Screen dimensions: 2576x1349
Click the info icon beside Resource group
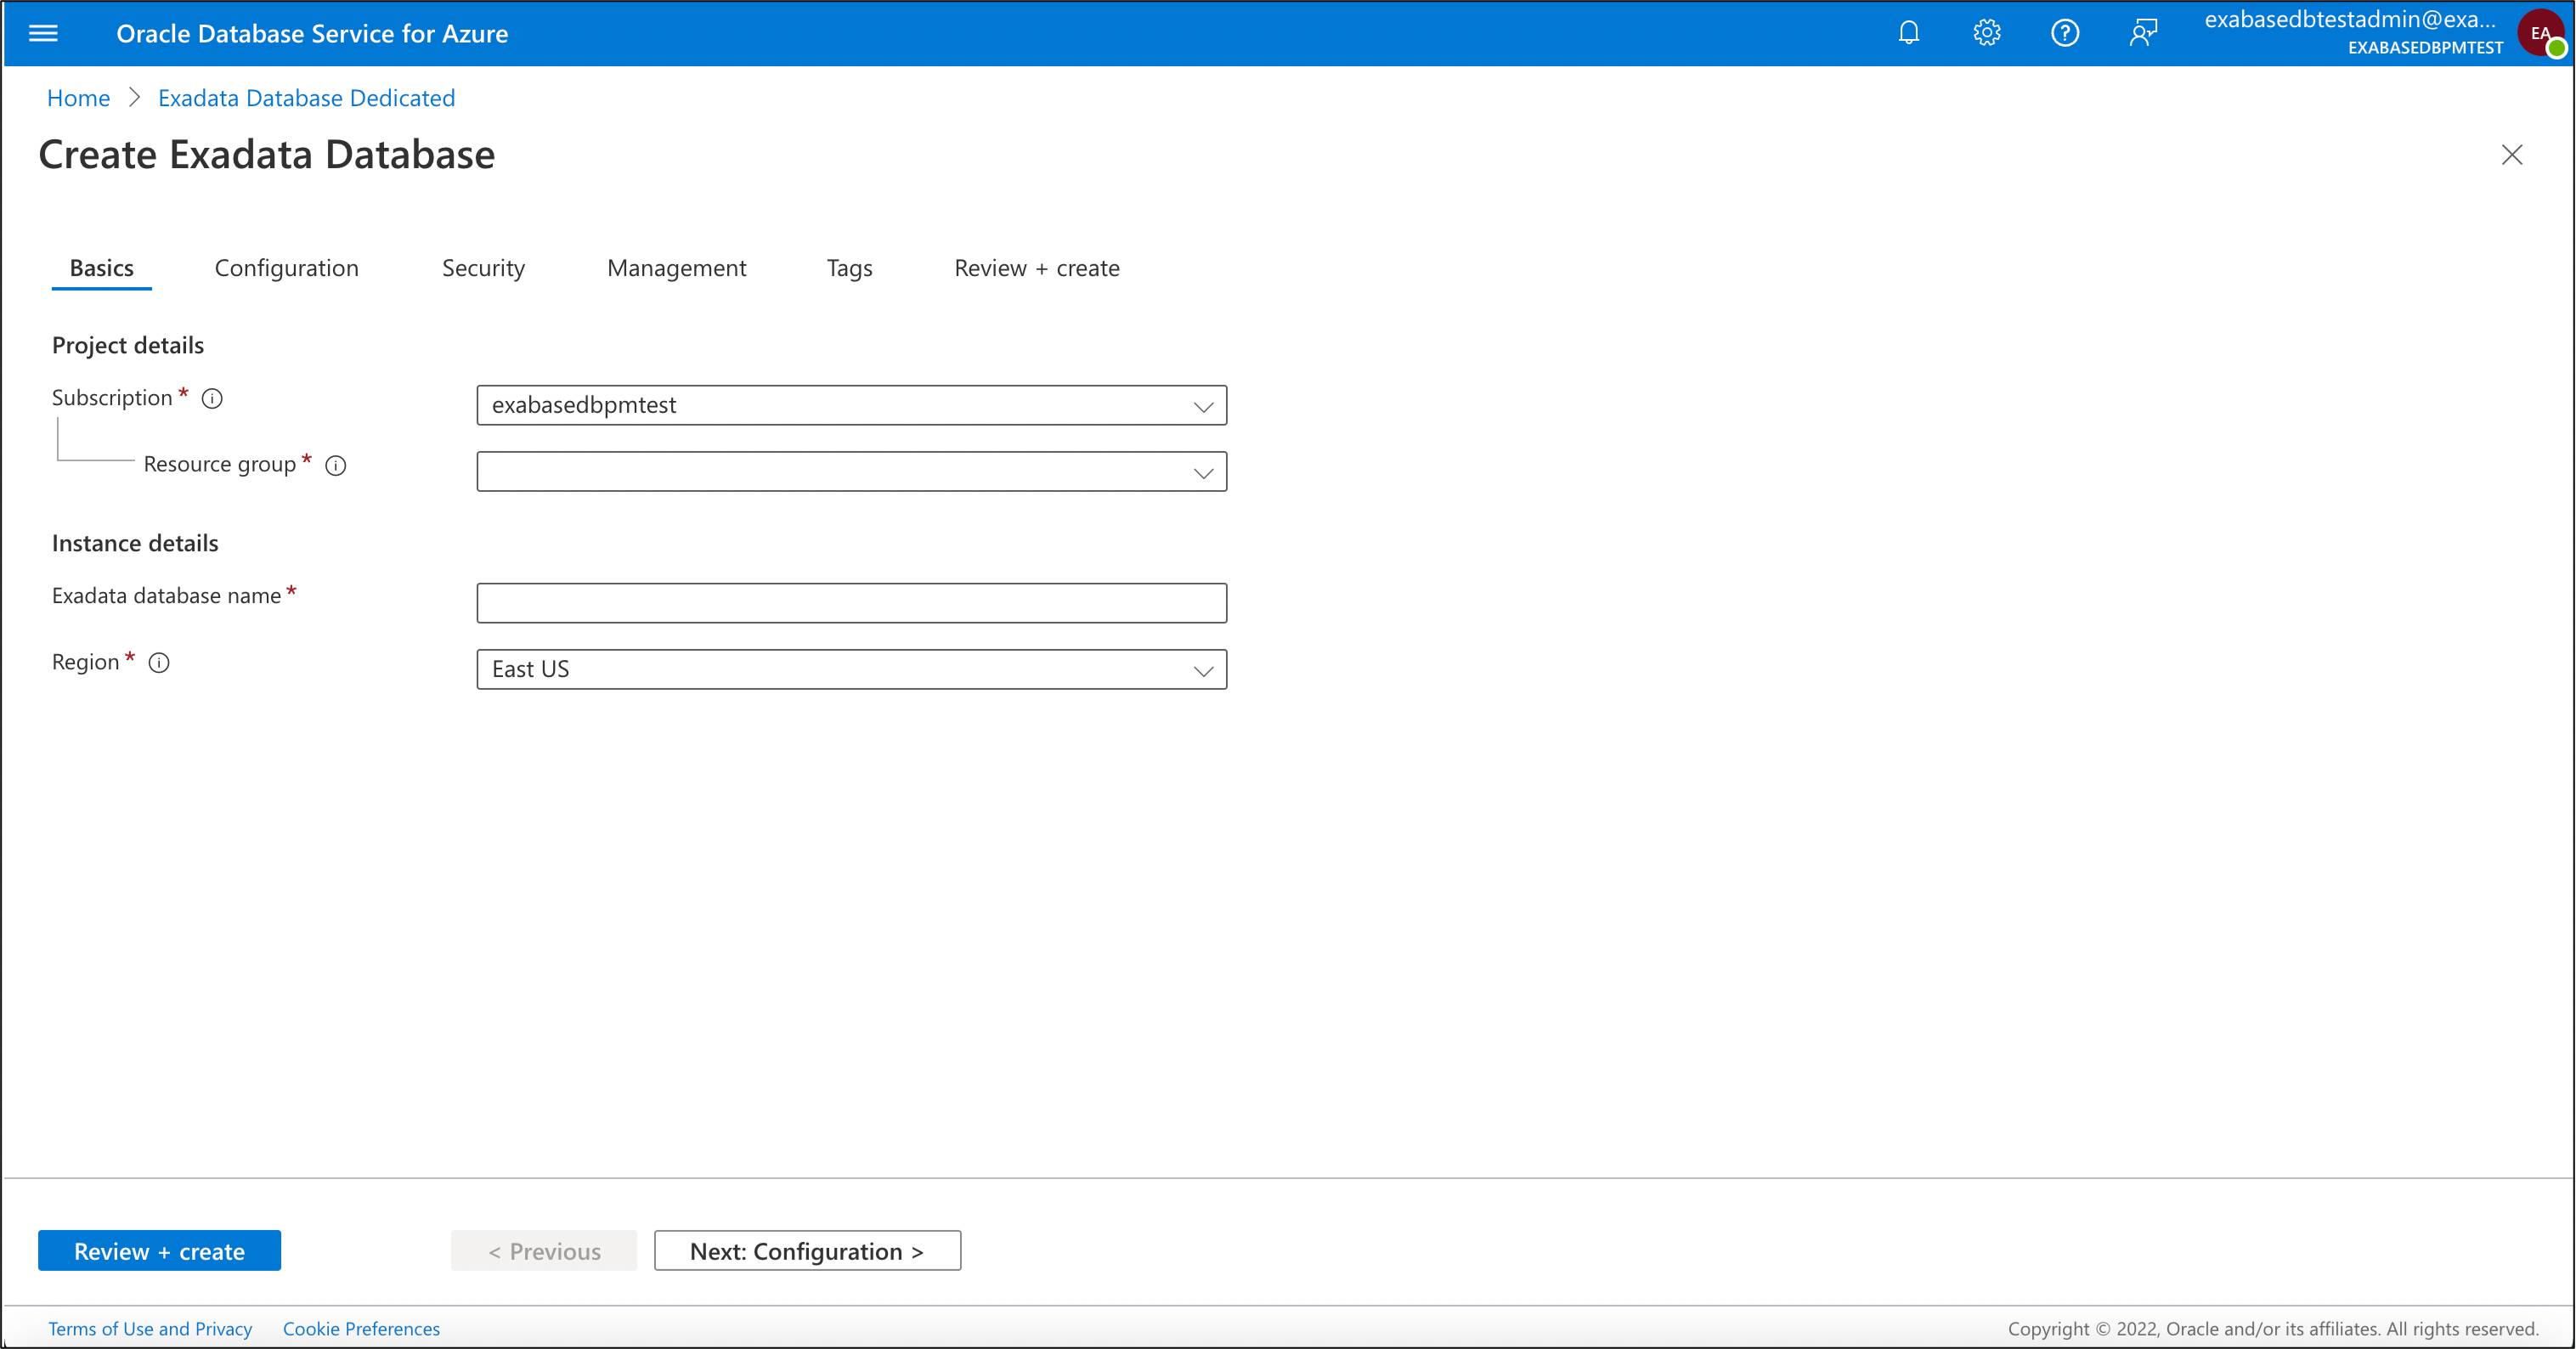coord(336,465)
